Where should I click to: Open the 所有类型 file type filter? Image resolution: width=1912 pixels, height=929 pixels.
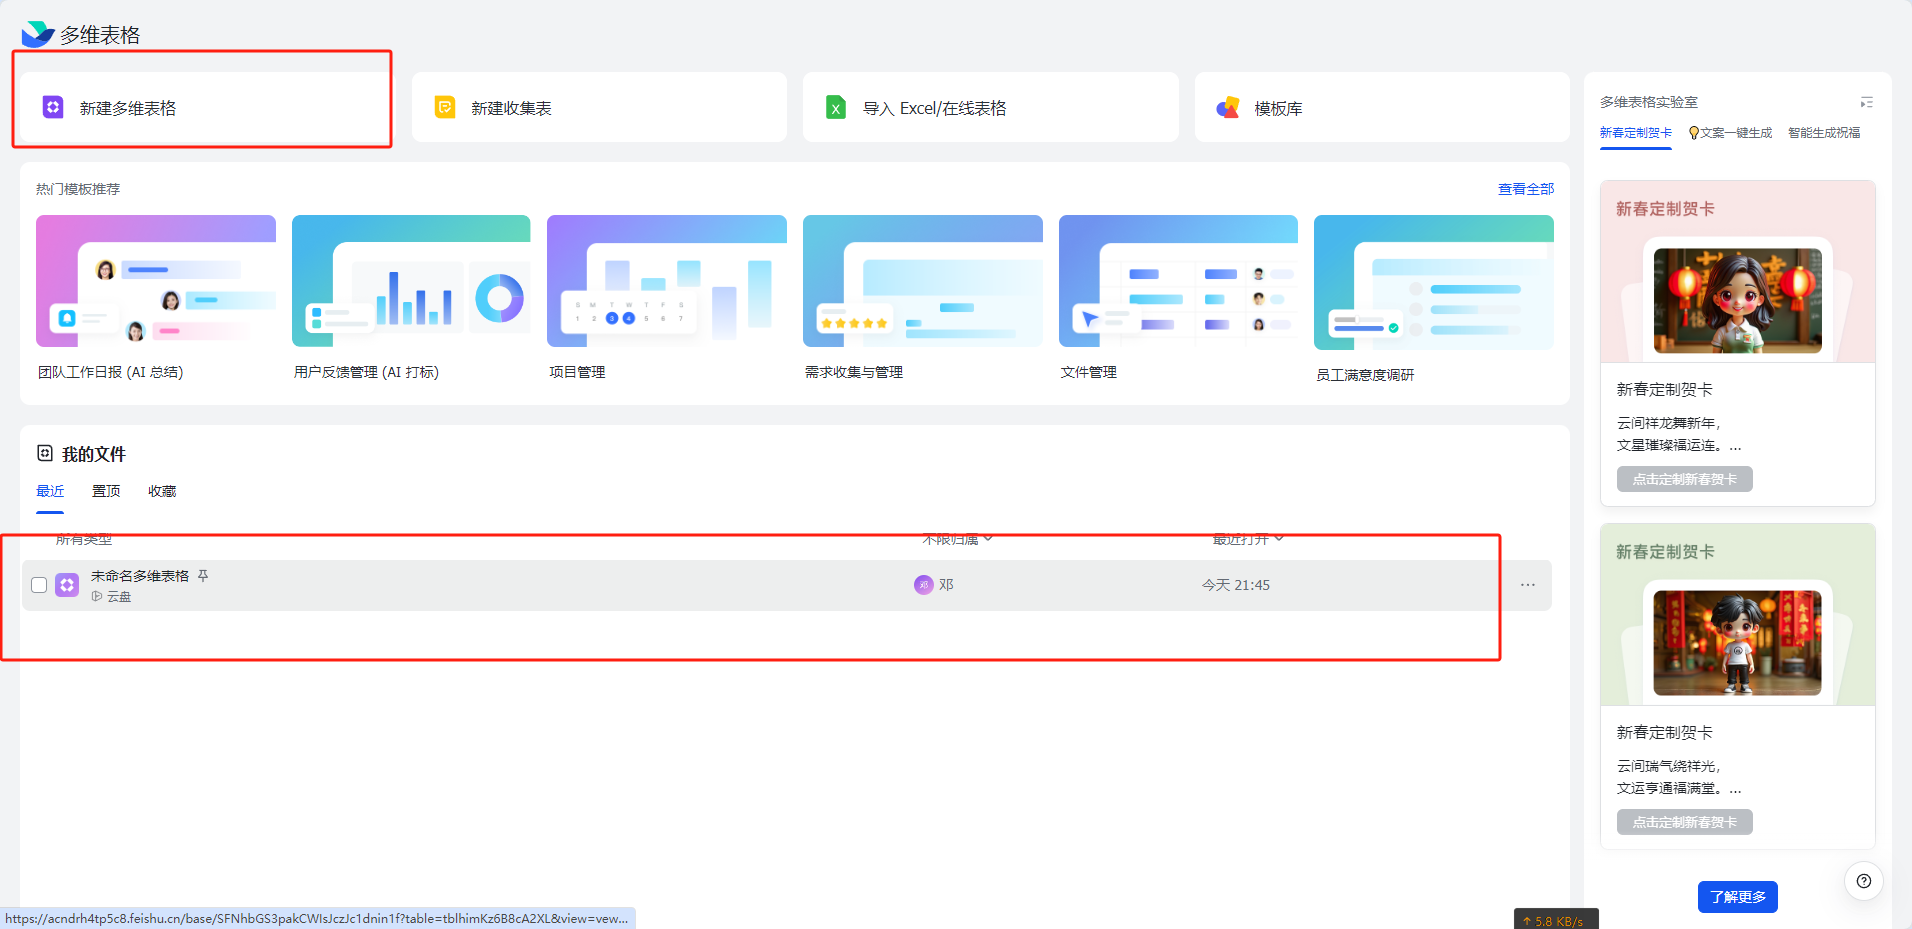(84, 540)
